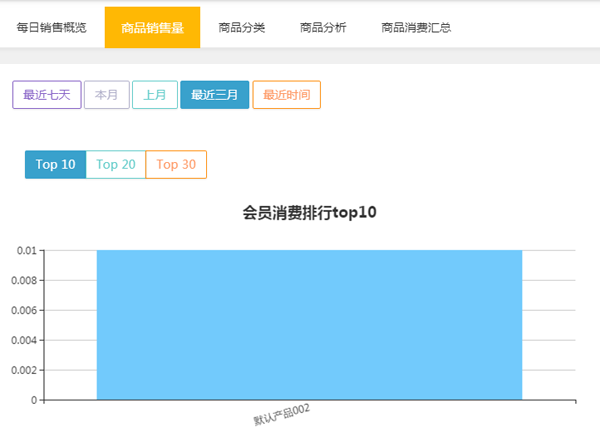Image resolution: width=600 pixels, height=433 pixels.
Task: Click the 最近三月 filter button
Action: [214, 95]
